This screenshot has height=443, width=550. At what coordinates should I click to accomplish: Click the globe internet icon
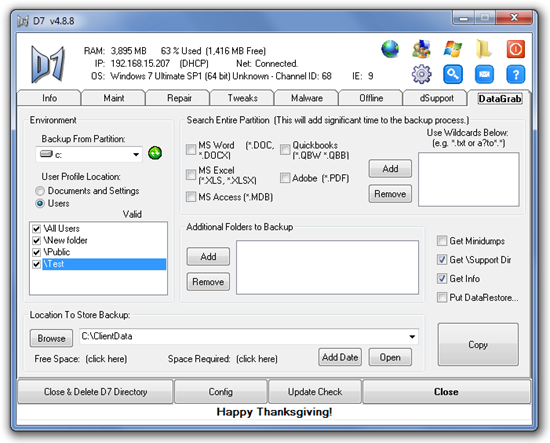(x=390, y=48)
